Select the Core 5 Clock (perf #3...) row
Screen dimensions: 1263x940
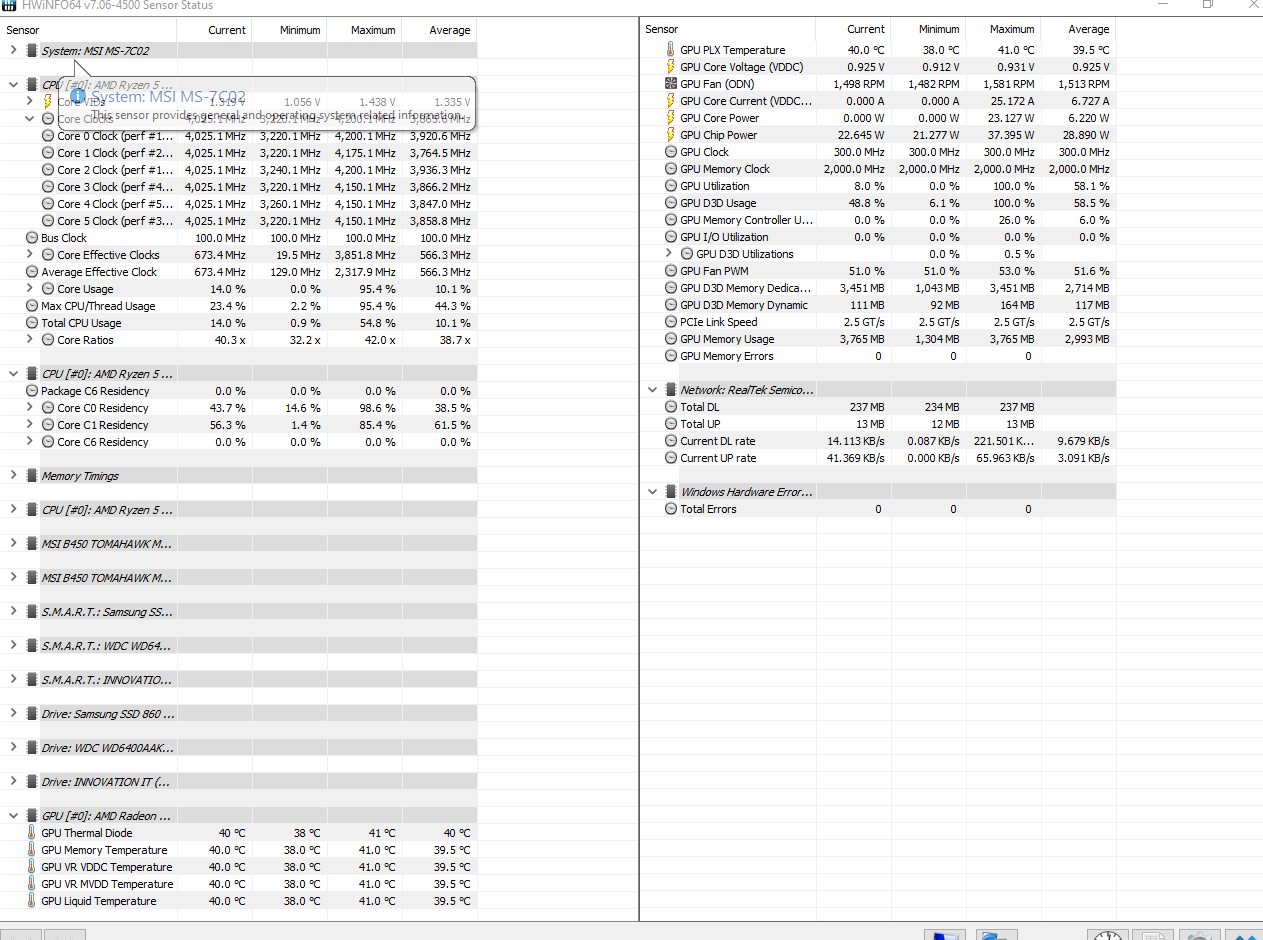[239, 221]
